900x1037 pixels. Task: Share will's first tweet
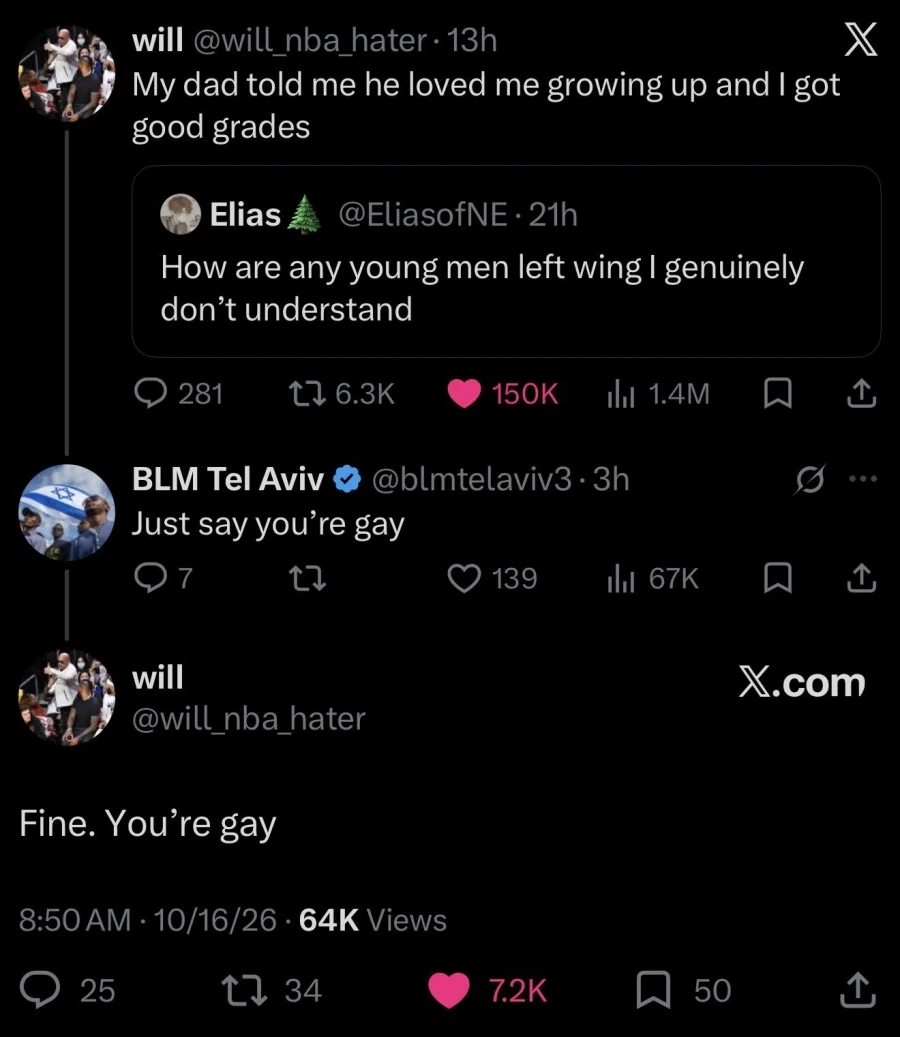[862, 394]
